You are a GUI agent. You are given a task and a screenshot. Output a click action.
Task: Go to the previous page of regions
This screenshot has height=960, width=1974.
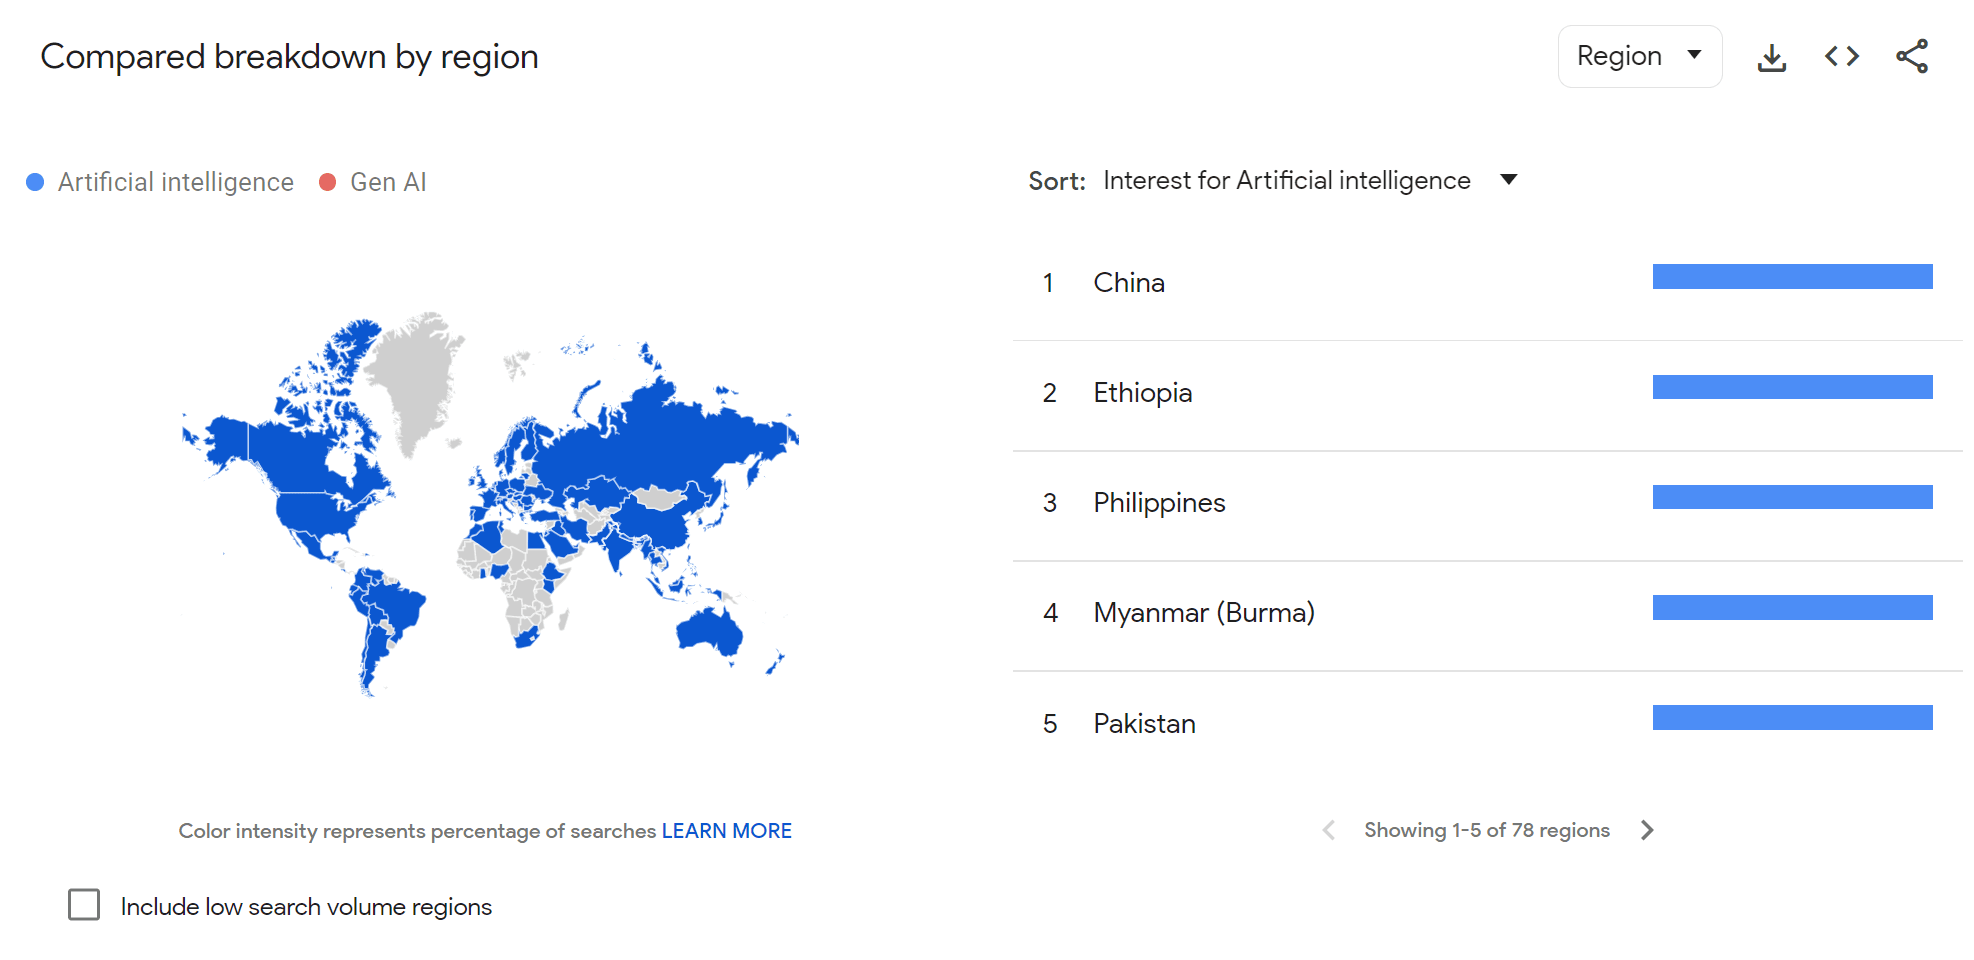tap(1328, 830)
